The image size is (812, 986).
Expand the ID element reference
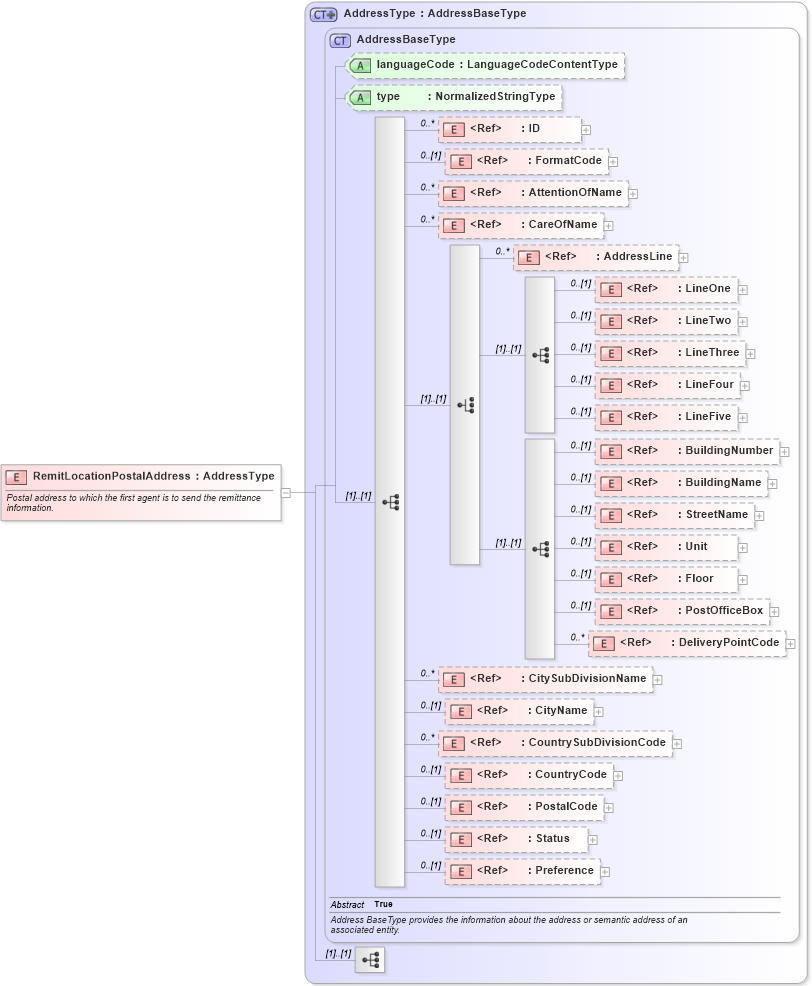(587, 129)
